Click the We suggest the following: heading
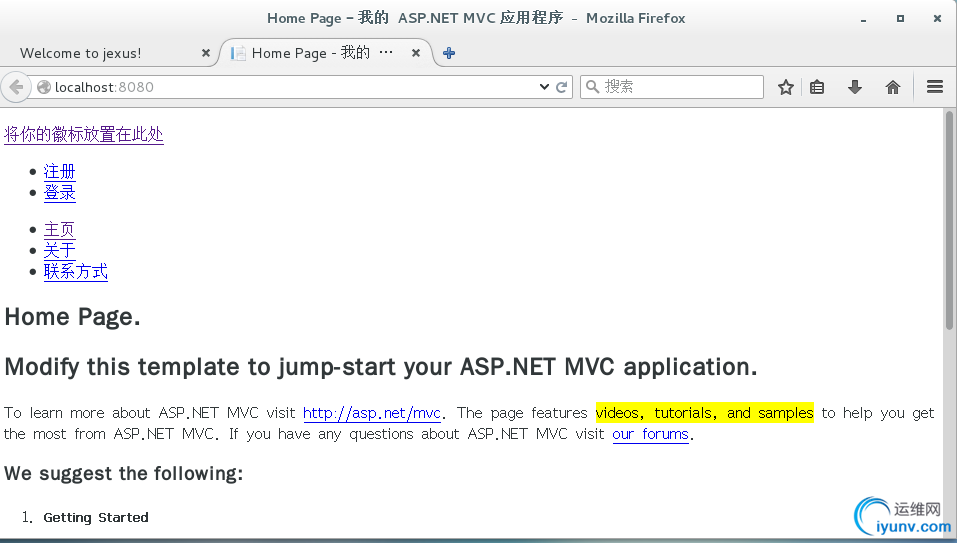The image size is (957, 543). pyautogui.click(x=123, y=473)
